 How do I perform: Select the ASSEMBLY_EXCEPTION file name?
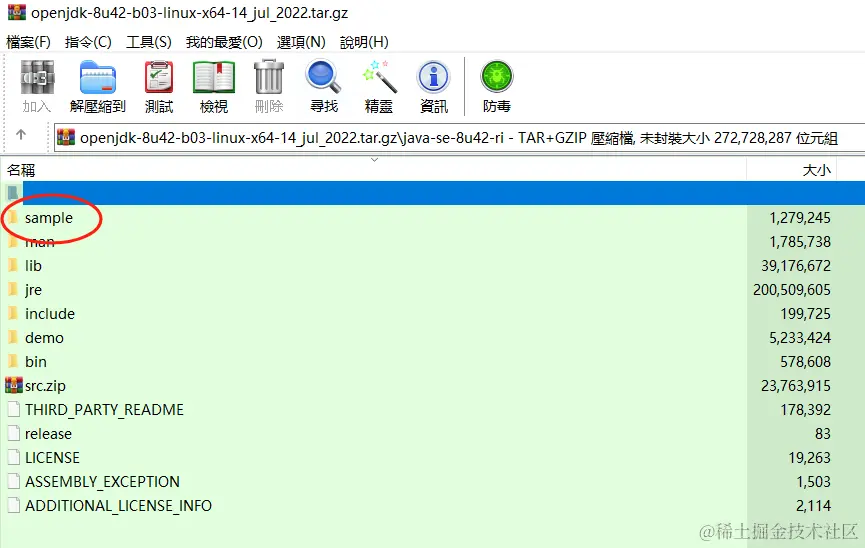pyautogui.click(x=102, y=482)
